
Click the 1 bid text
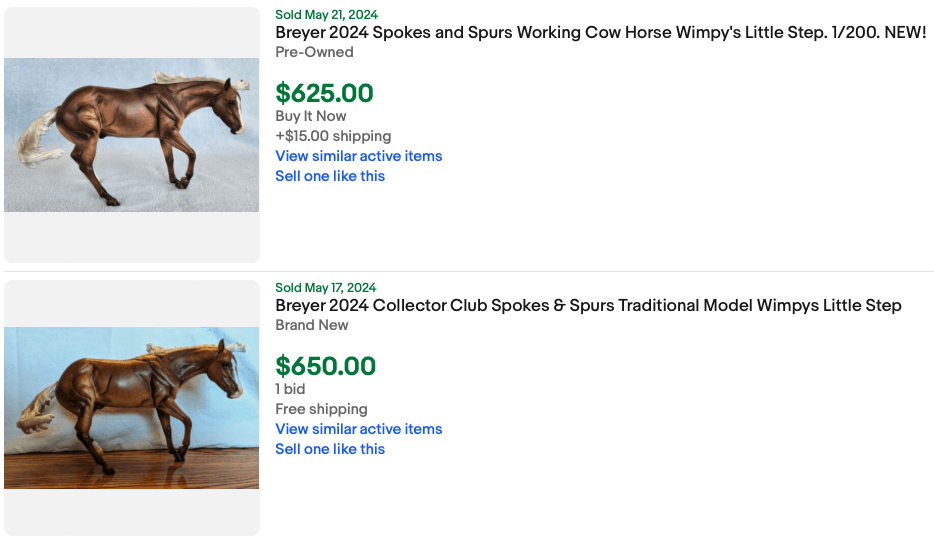[x=290, y=389]
